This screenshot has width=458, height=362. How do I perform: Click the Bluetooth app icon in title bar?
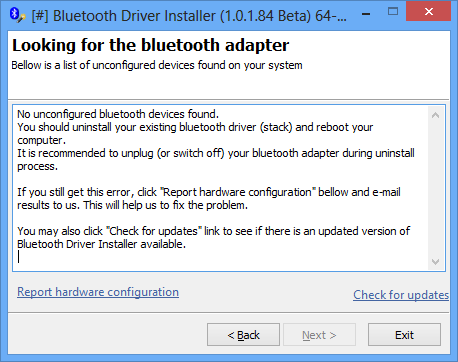[x=17, y=15]
